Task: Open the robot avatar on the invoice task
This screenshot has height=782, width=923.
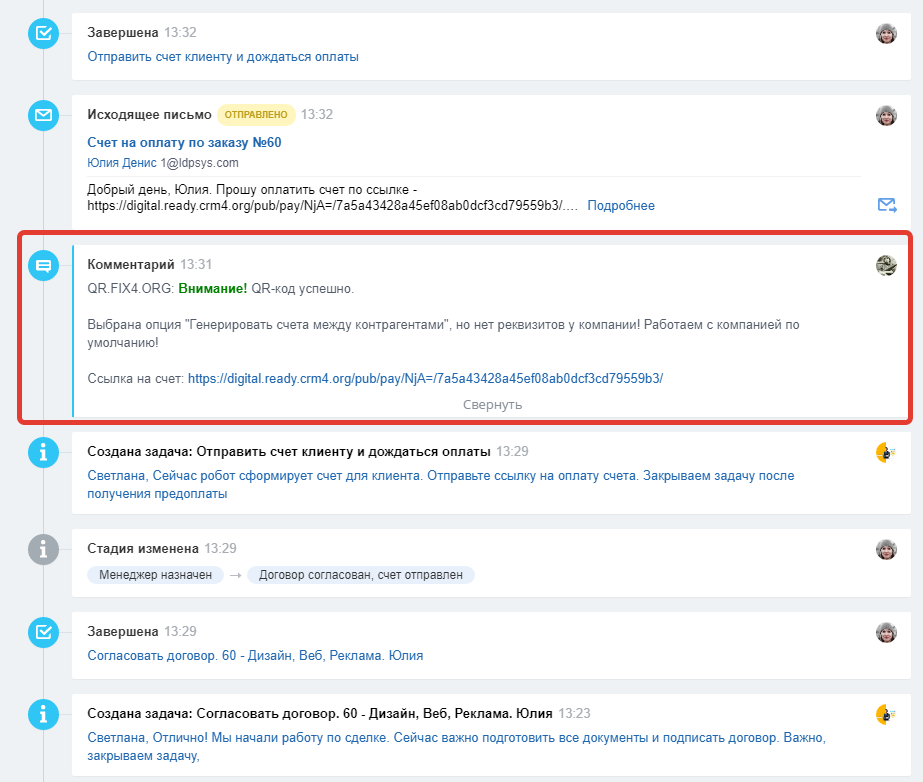Action: tap(886, 452)
